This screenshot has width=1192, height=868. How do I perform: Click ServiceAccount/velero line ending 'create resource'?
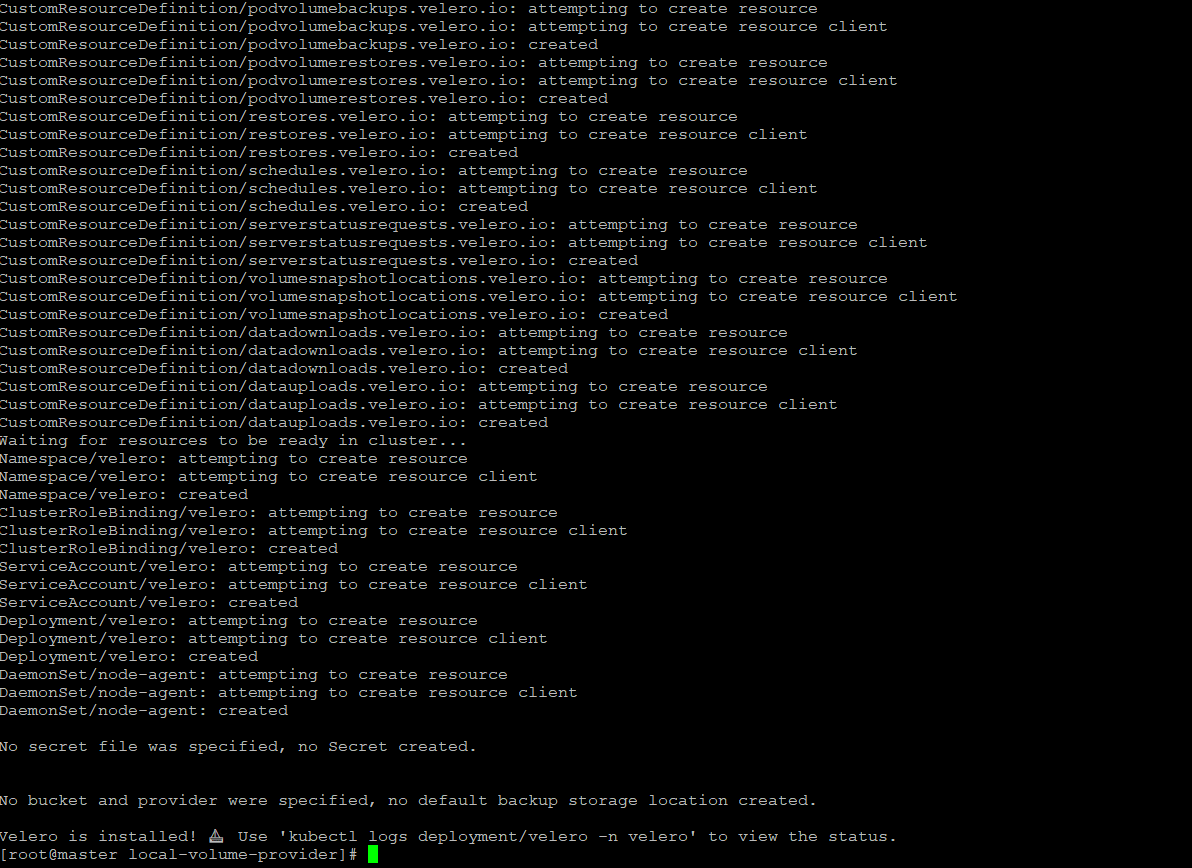click(x=259, y=567)
